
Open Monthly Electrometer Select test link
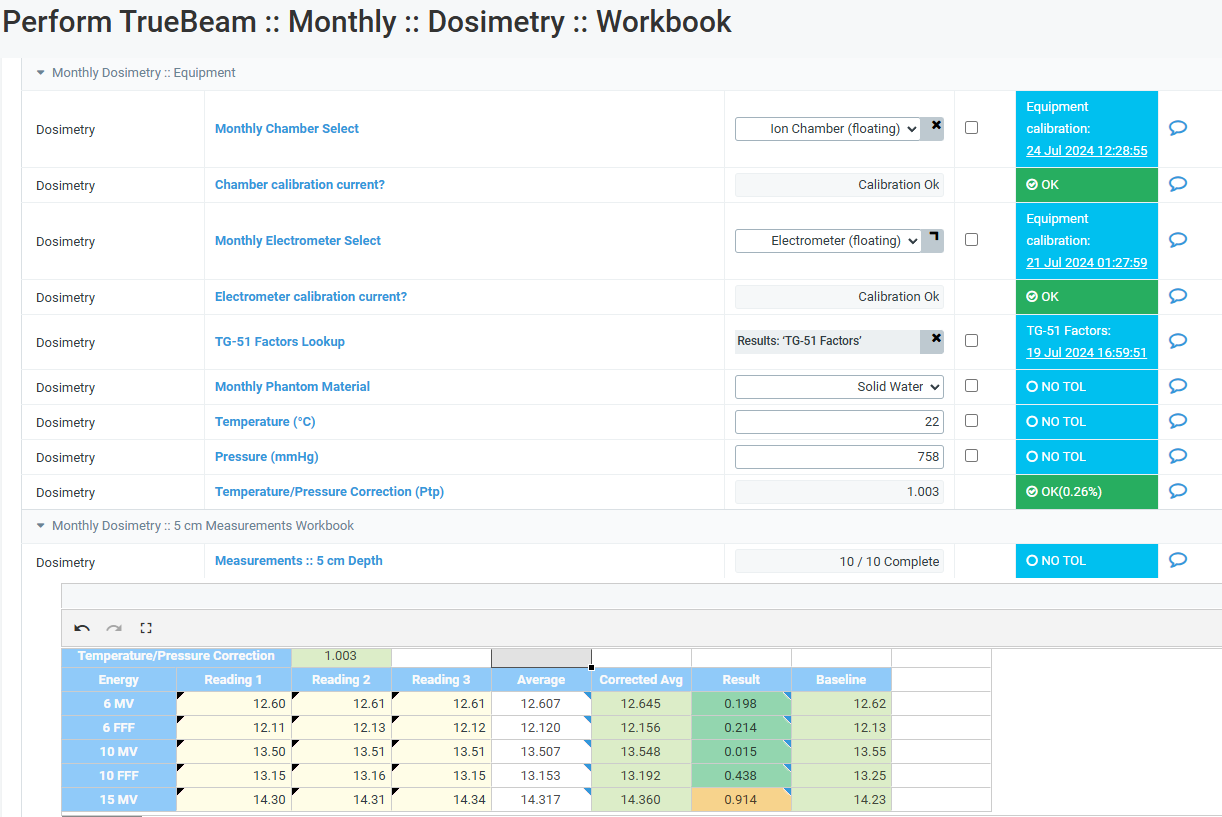point(298,240)
